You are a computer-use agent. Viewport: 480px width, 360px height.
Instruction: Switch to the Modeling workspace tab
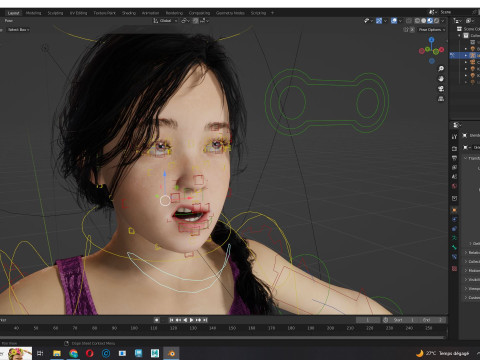(33, 13)
